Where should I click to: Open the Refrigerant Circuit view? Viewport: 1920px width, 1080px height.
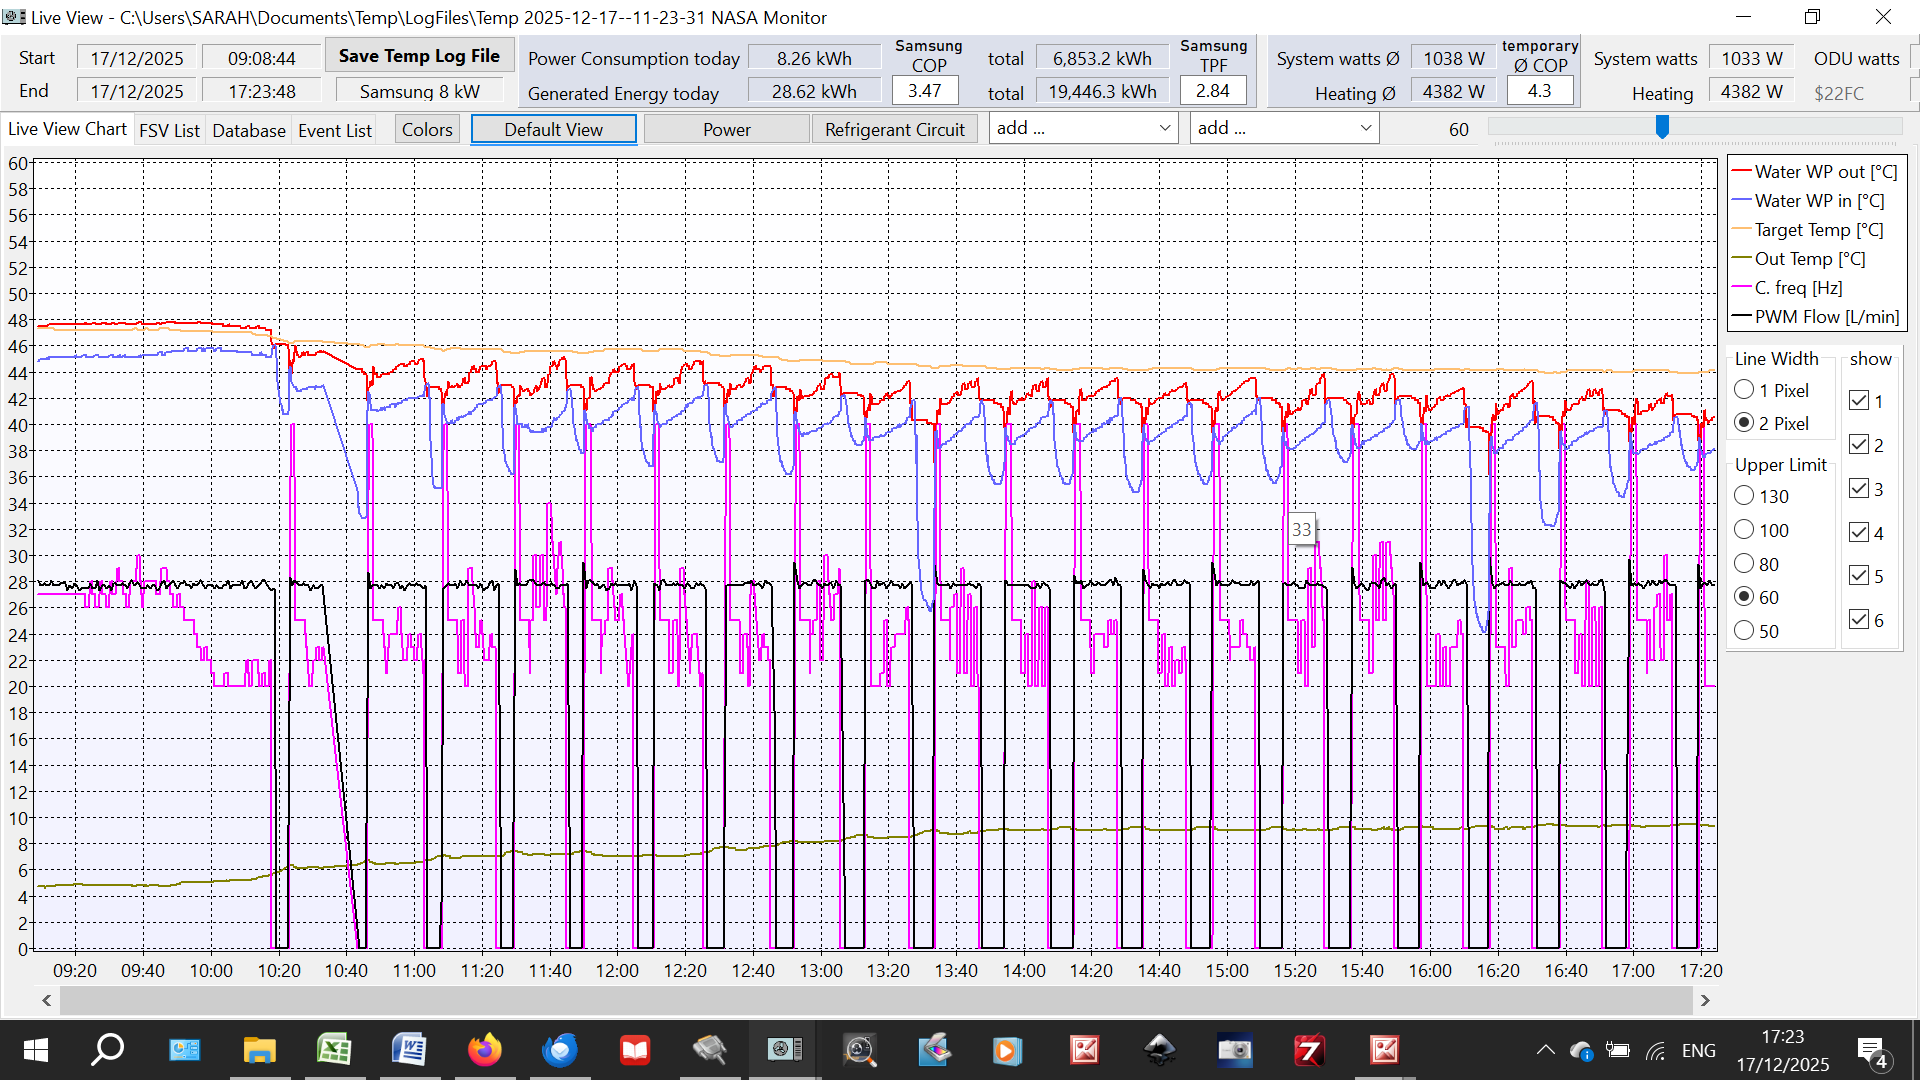click(894, 130)
